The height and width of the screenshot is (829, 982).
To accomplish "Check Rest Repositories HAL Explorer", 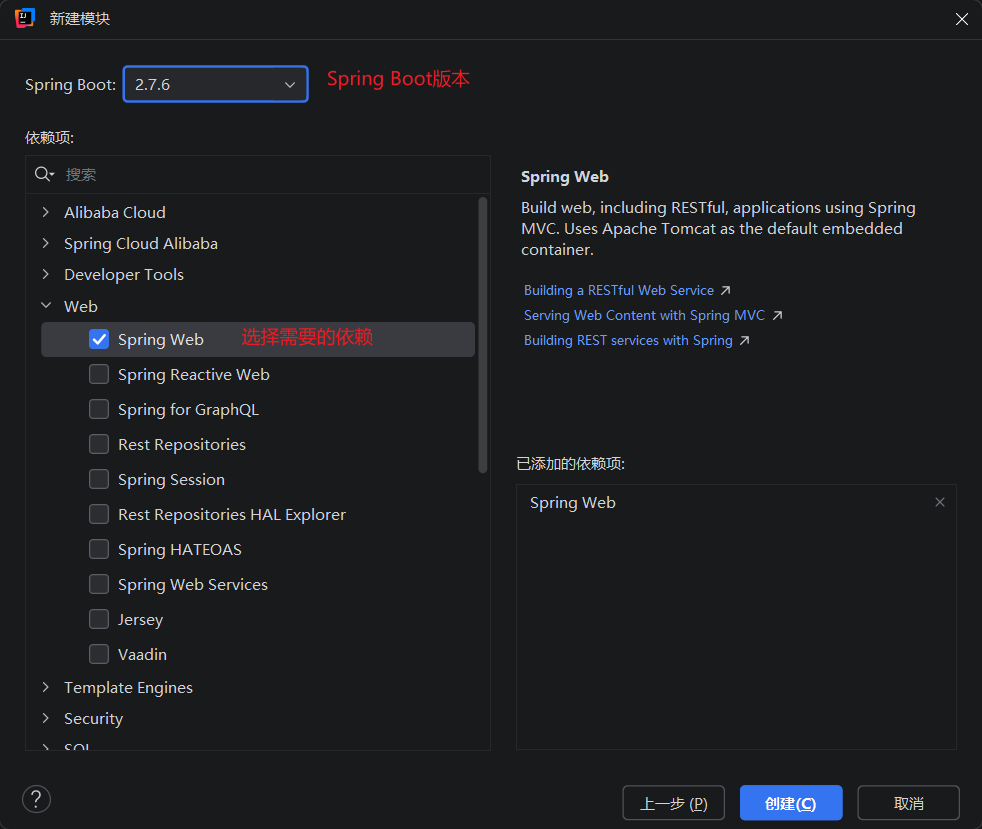I will (x=99, y=515).
